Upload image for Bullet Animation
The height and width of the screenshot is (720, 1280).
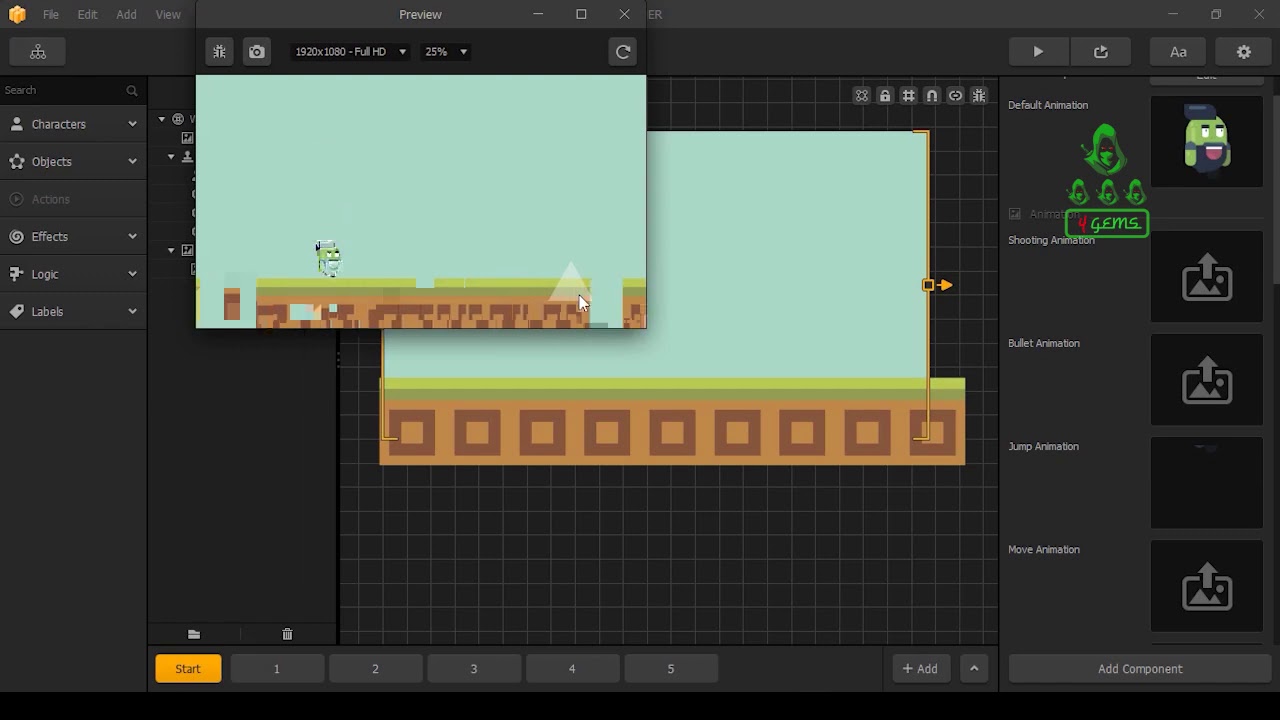tap(1207, 380)
